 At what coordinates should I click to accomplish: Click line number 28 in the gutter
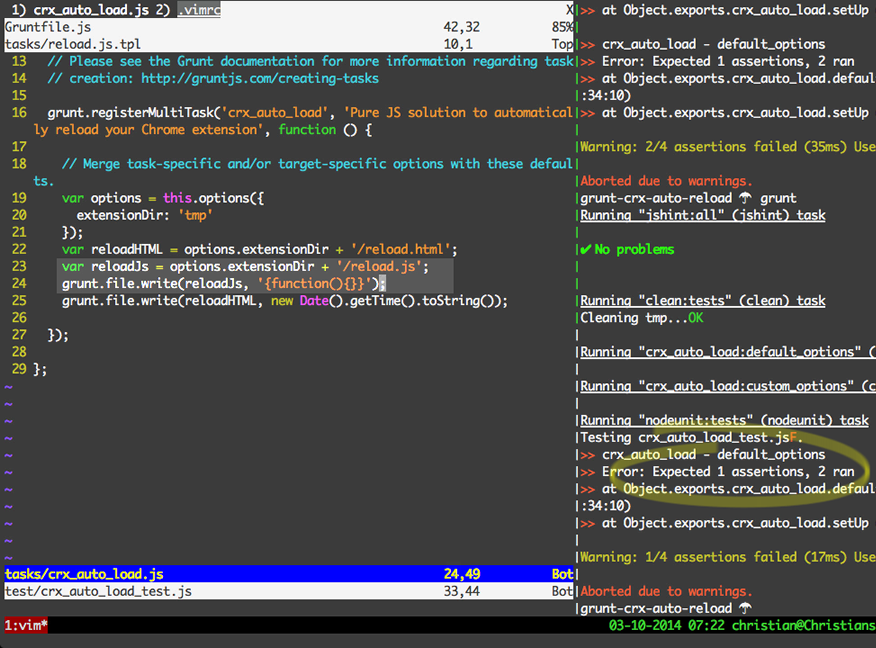click(19, 351)
